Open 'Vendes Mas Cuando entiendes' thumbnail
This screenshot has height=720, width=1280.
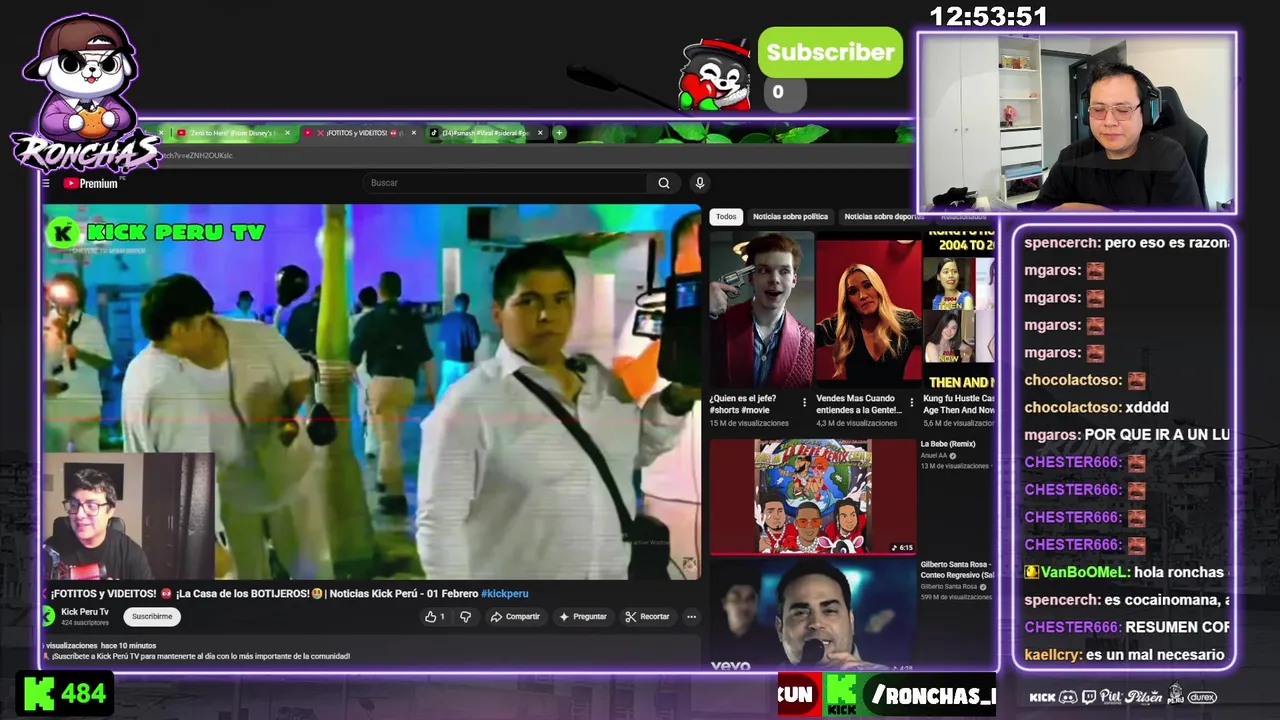(868, 310)
